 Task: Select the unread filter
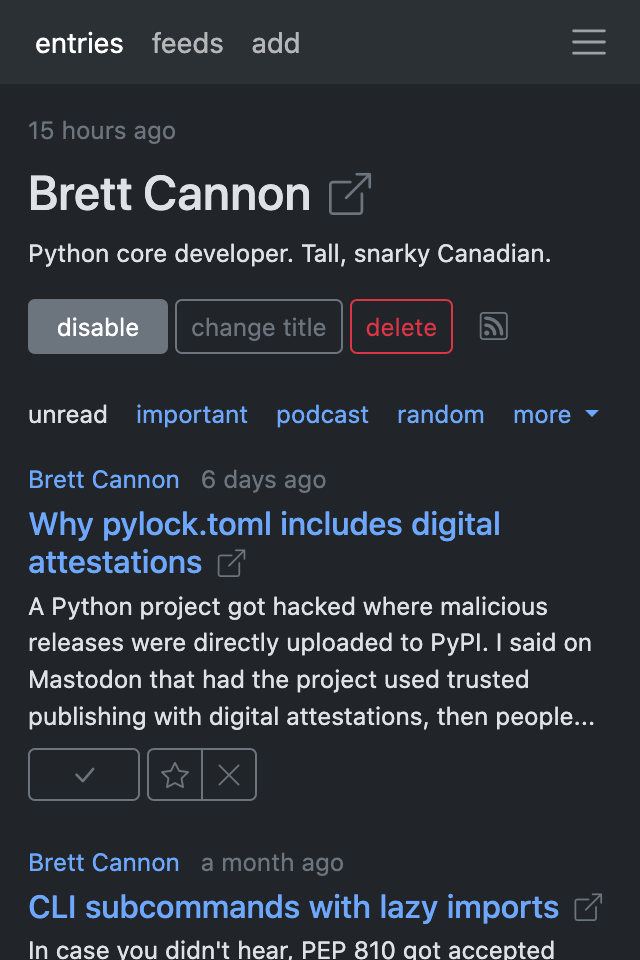point(67,414)
